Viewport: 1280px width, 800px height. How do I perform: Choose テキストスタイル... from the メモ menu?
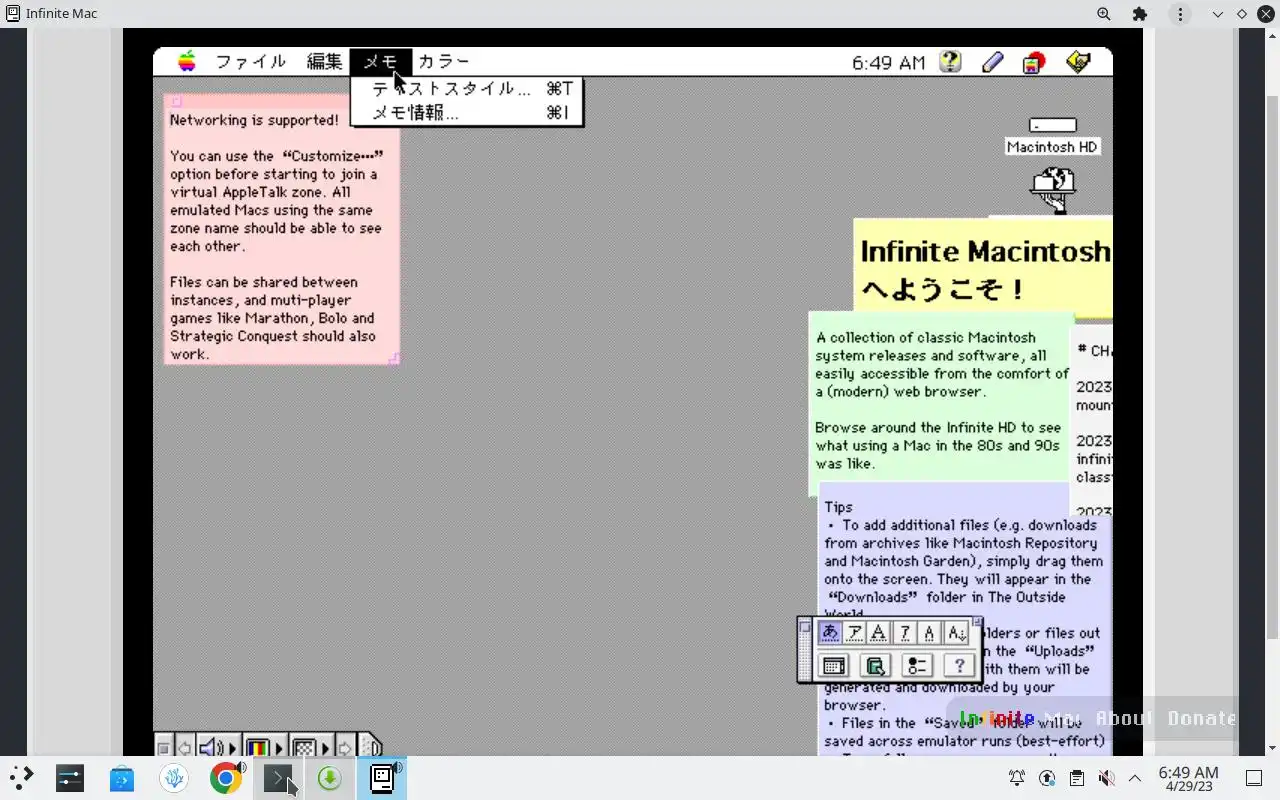[x=466, y=88]
